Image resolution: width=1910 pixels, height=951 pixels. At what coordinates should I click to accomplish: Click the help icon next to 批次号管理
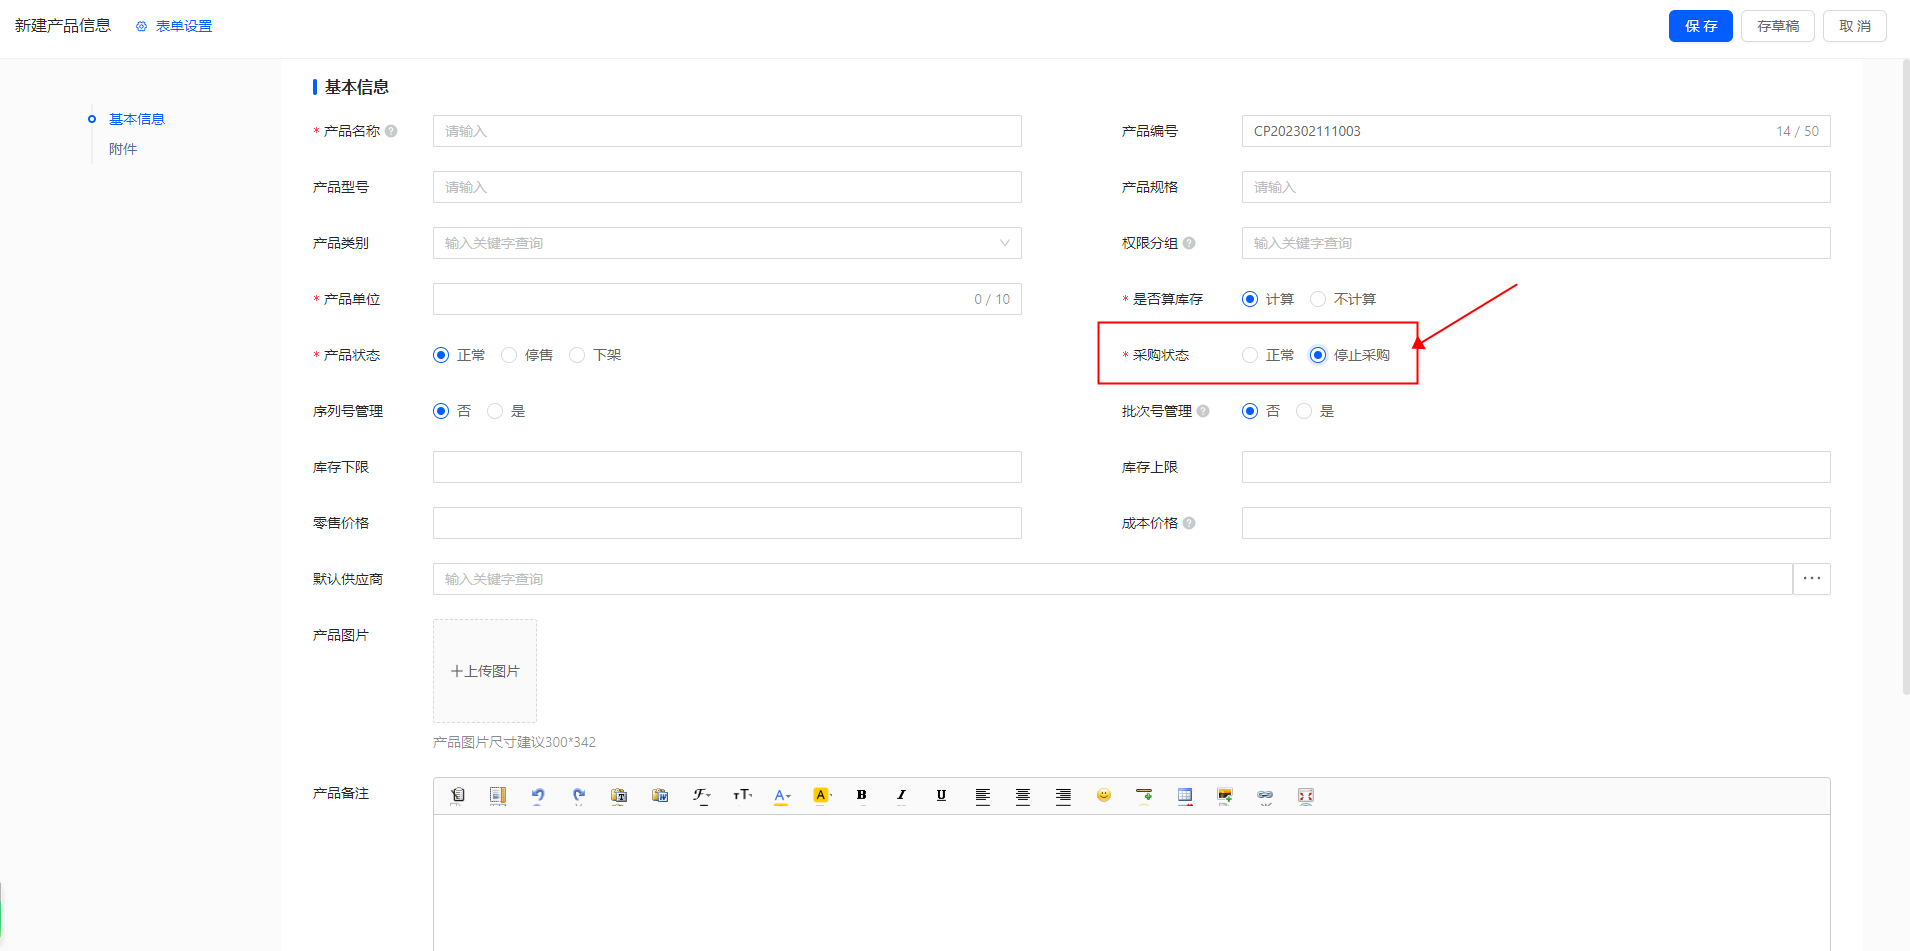pyautogui.click(x=1203, y=411)
